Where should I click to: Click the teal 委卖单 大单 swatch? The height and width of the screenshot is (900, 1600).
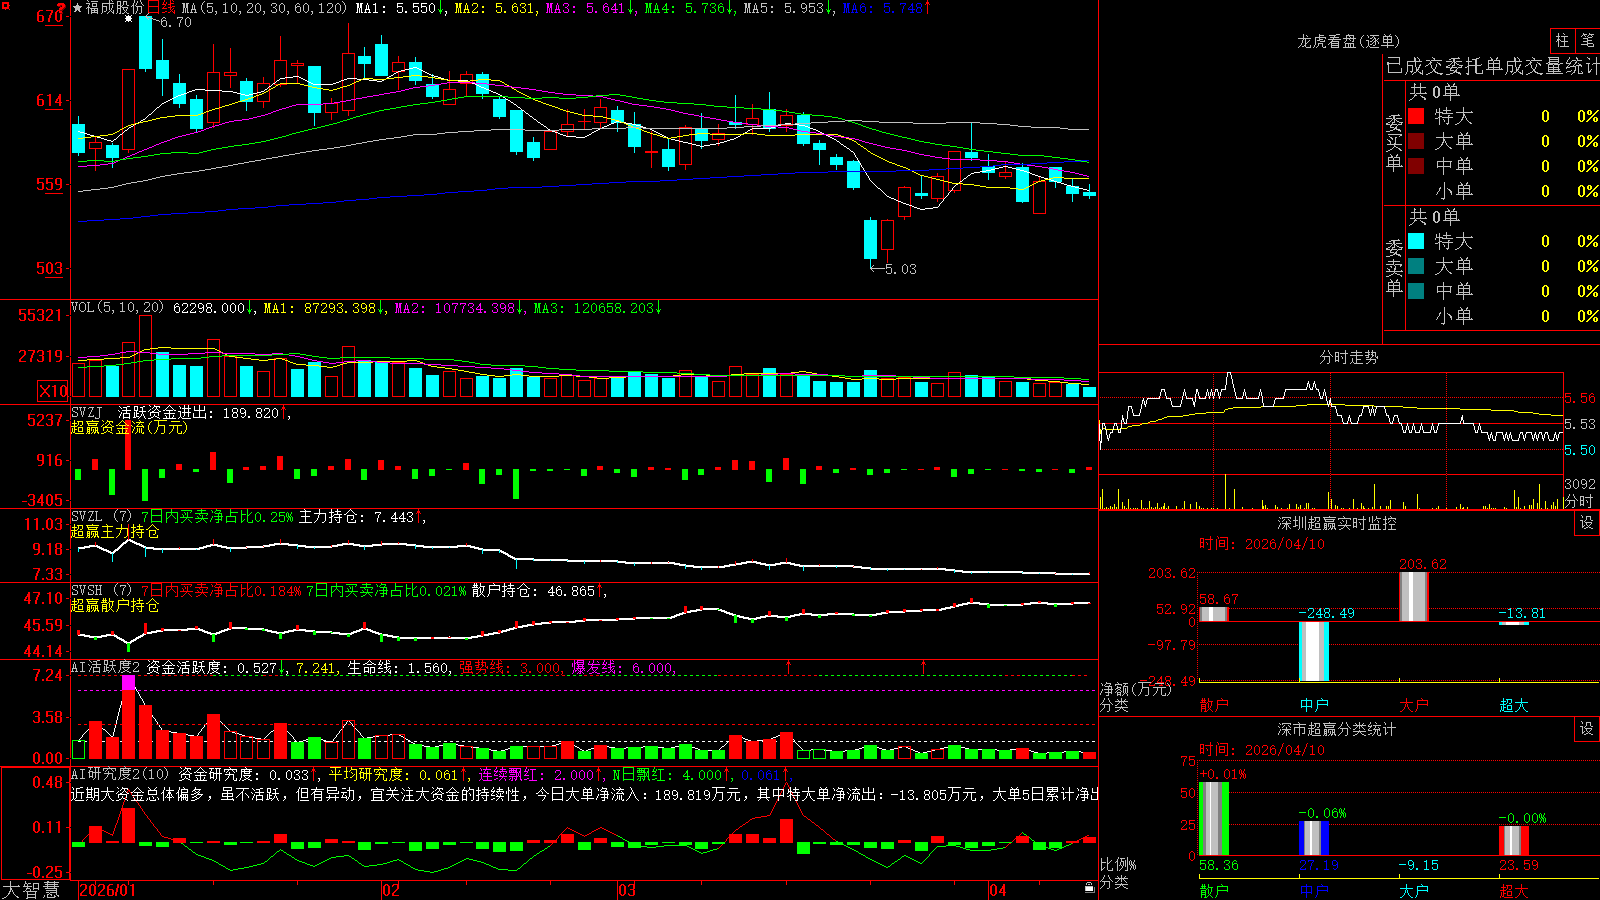[x=1416, y=266]
